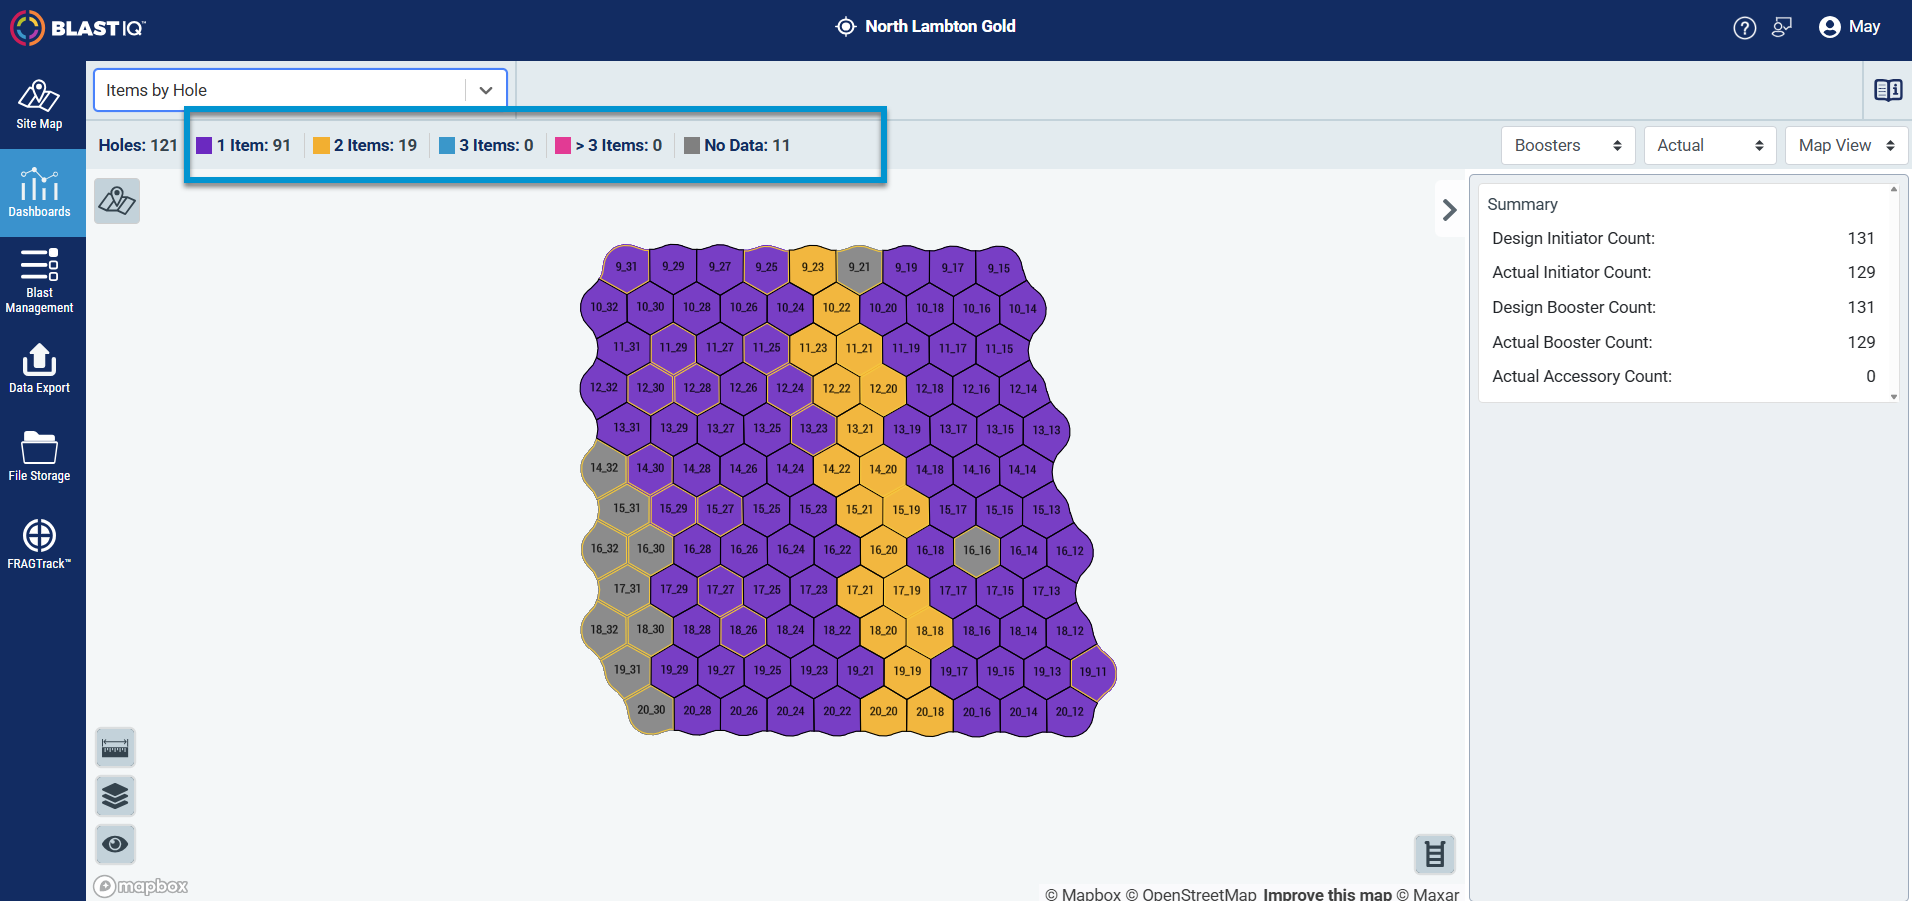Click the Maxar attribution link

pyautogui.click(x=1428, y=894)
